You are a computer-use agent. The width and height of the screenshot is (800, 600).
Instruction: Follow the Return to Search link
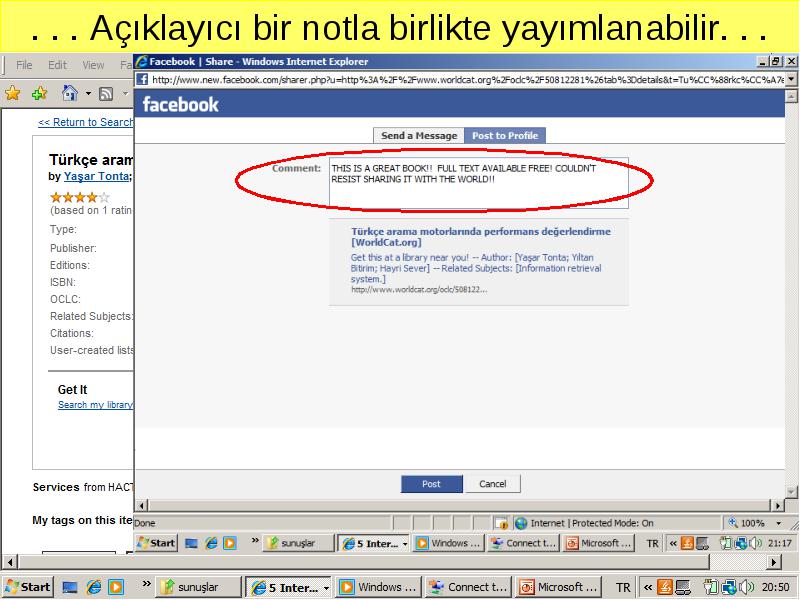coord(86,122)
